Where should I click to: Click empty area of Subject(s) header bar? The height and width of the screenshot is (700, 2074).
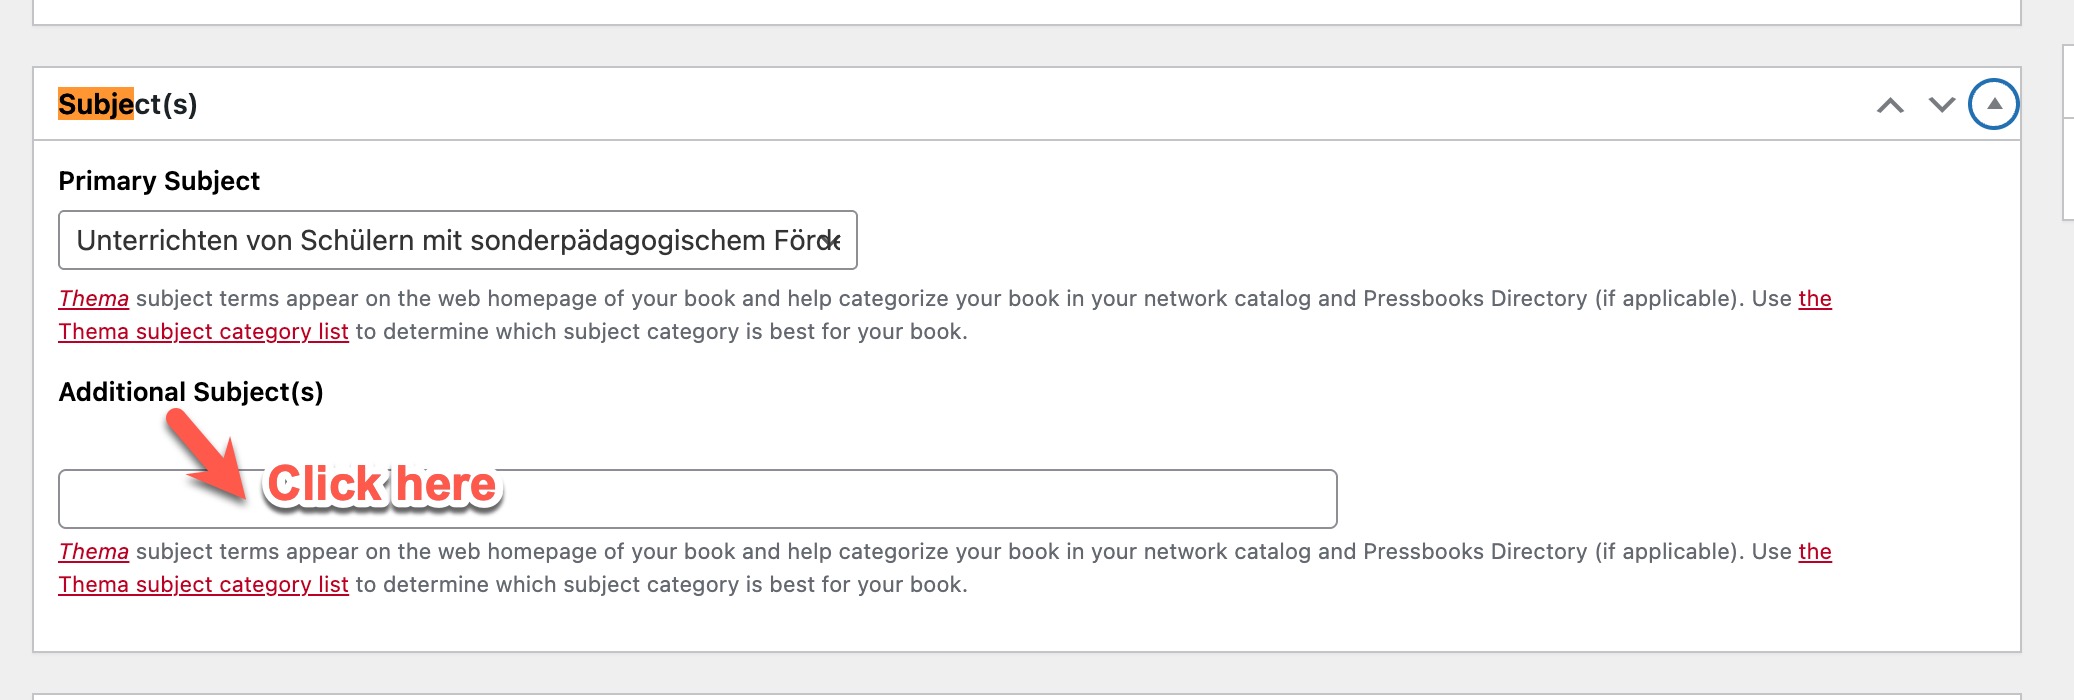tap(1000, 104)
